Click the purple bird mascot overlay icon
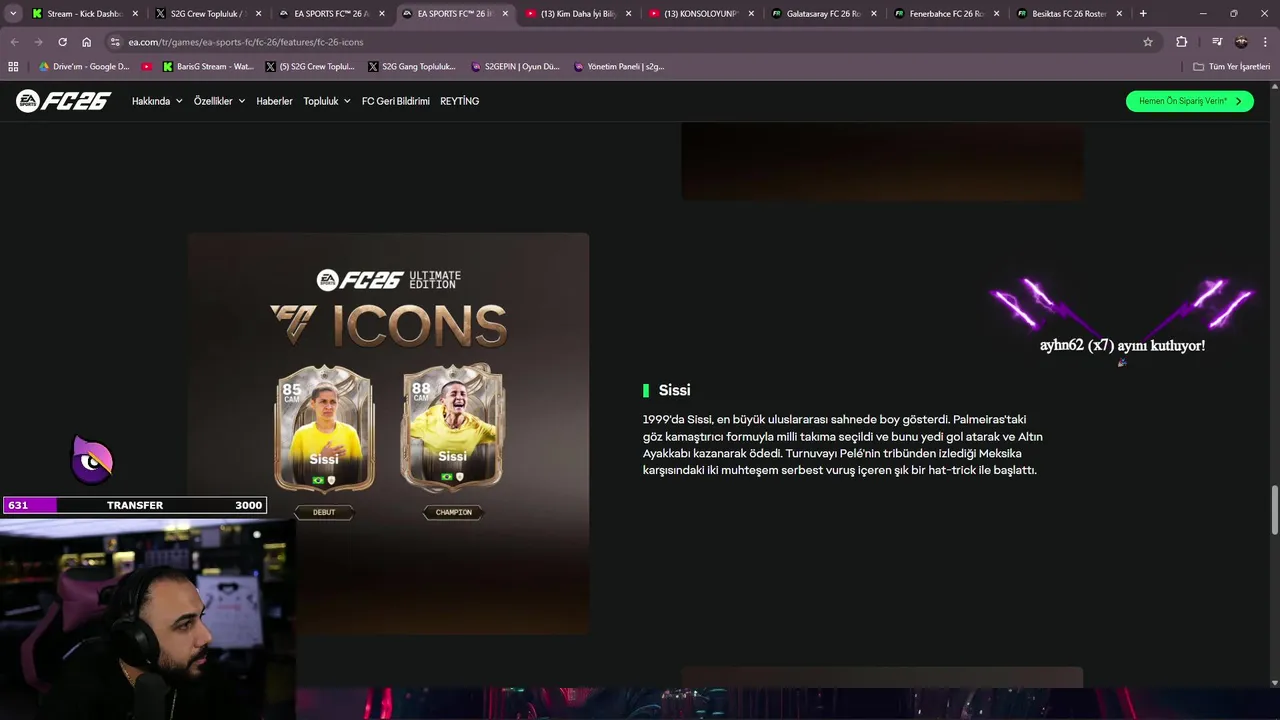Image resolution: width=1280 pixels, height=720 pixels. point(92,459)
